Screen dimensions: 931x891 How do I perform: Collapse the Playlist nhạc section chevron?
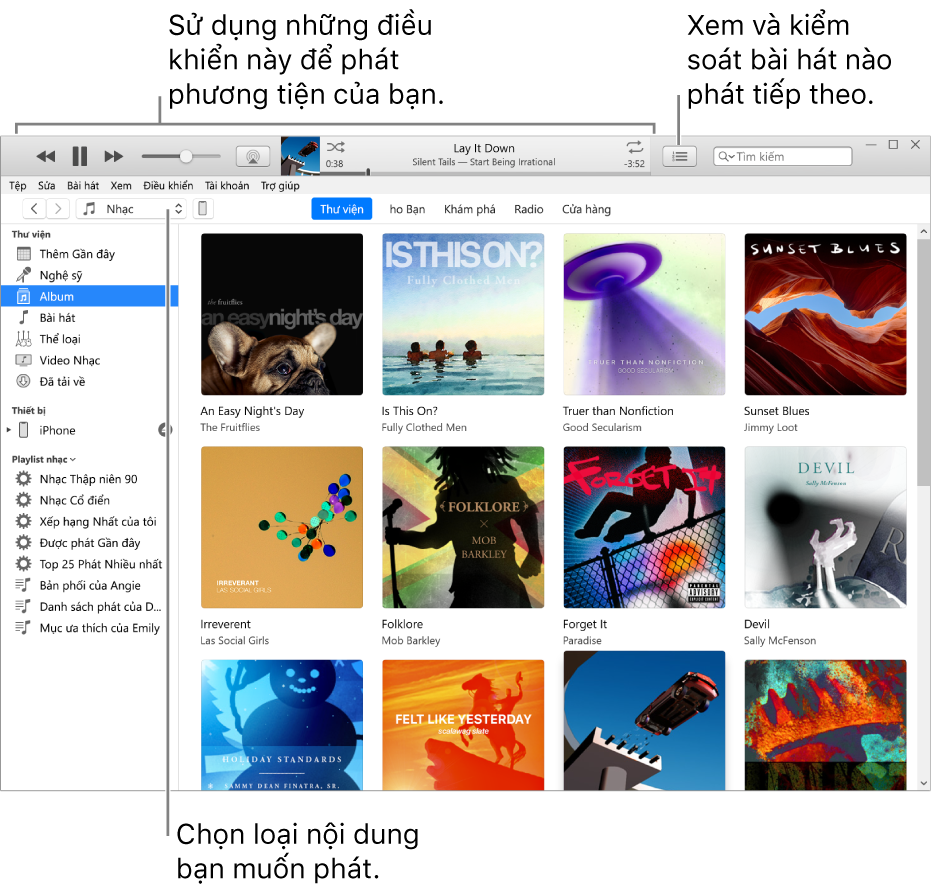coord(73,459)
